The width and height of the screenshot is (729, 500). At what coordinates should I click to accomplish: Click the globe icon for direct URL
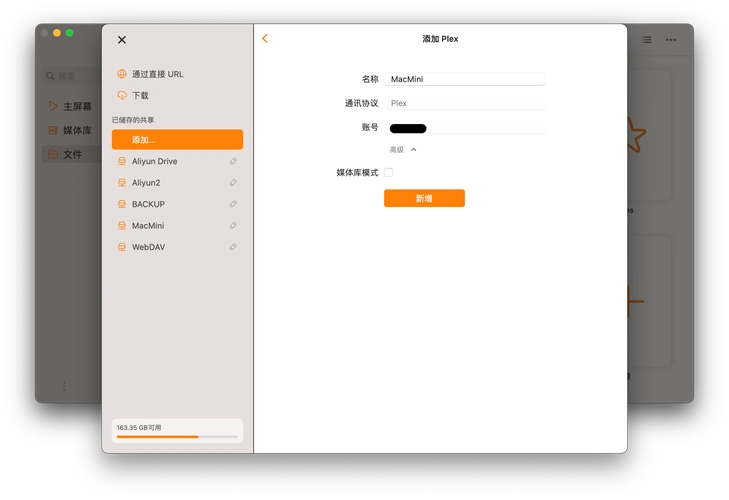[x=122, y=74]
